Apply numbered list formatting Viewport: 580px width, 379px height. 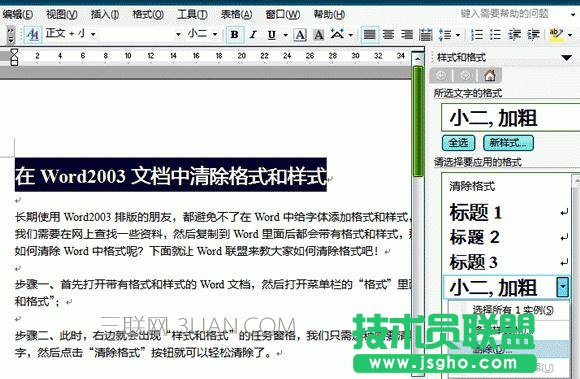click(x=477, y=35)
